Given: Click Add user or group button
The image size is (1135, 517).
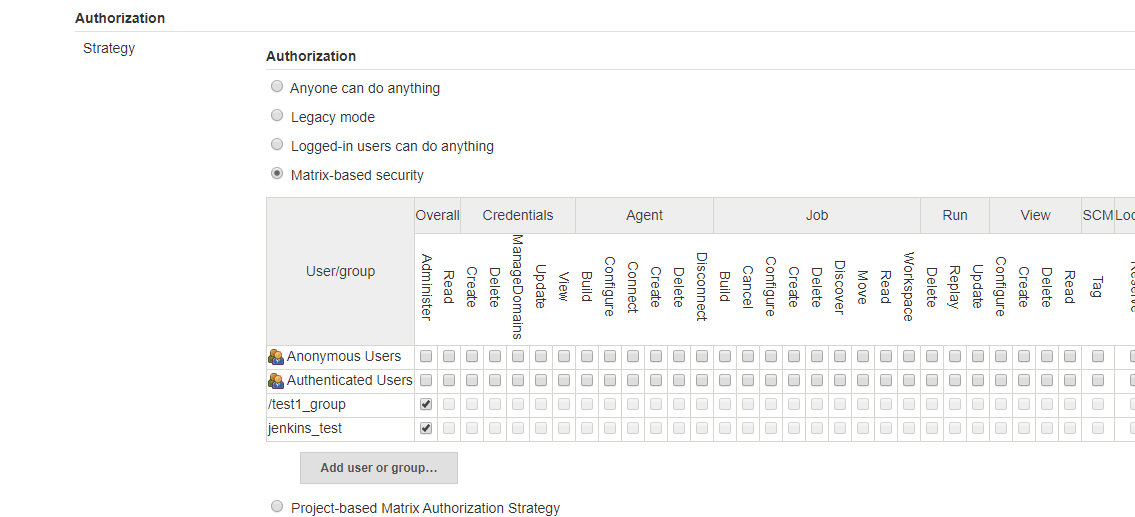Looking at the screenshot, I should 379,468.
